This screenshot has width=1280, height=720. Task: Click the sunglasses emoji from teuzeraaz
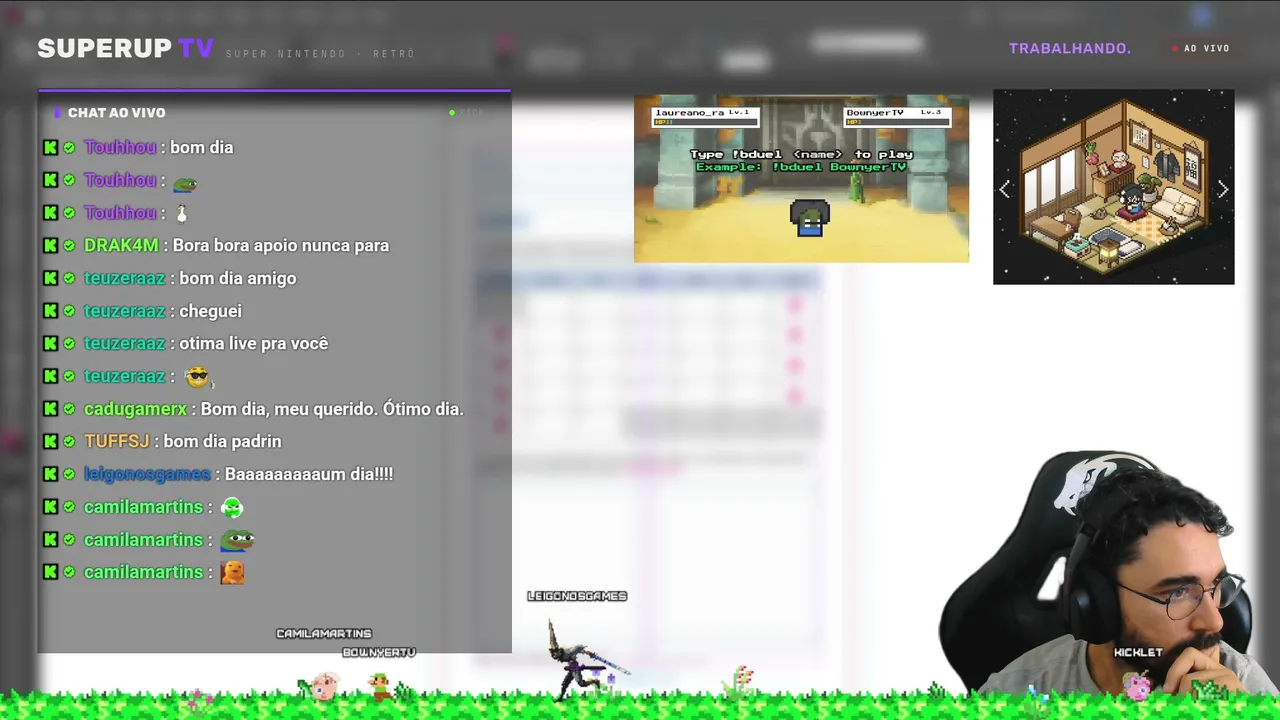197,376
